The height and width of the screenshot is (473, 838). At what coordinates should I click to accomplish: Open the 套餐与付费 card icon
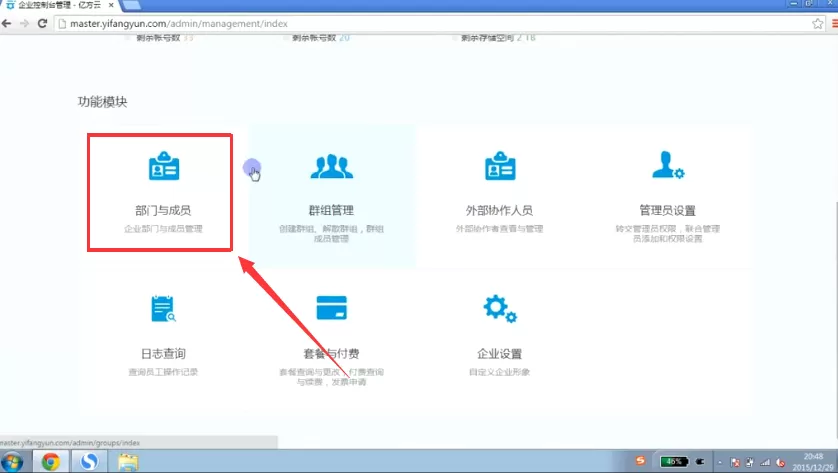(x=331, y=308)
